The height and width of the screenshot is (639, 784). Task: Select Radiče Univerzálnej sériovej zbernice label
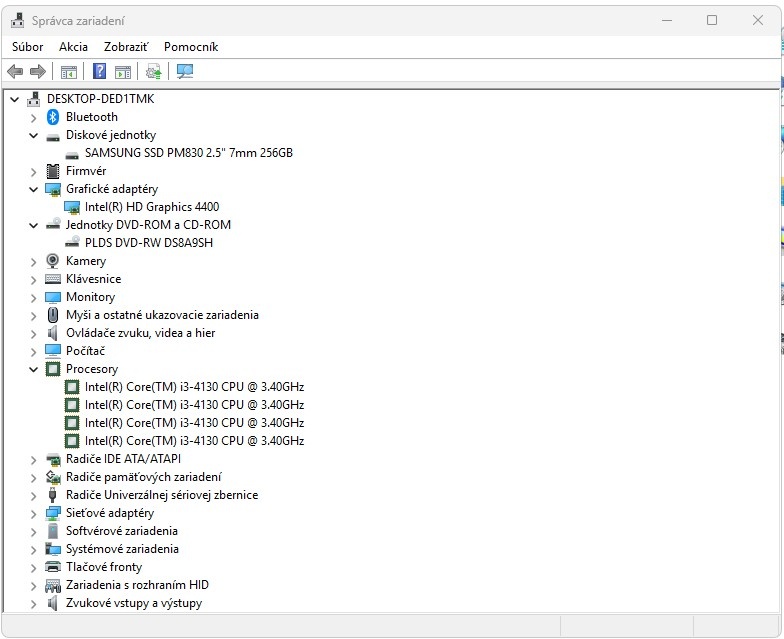coord(162,495)
